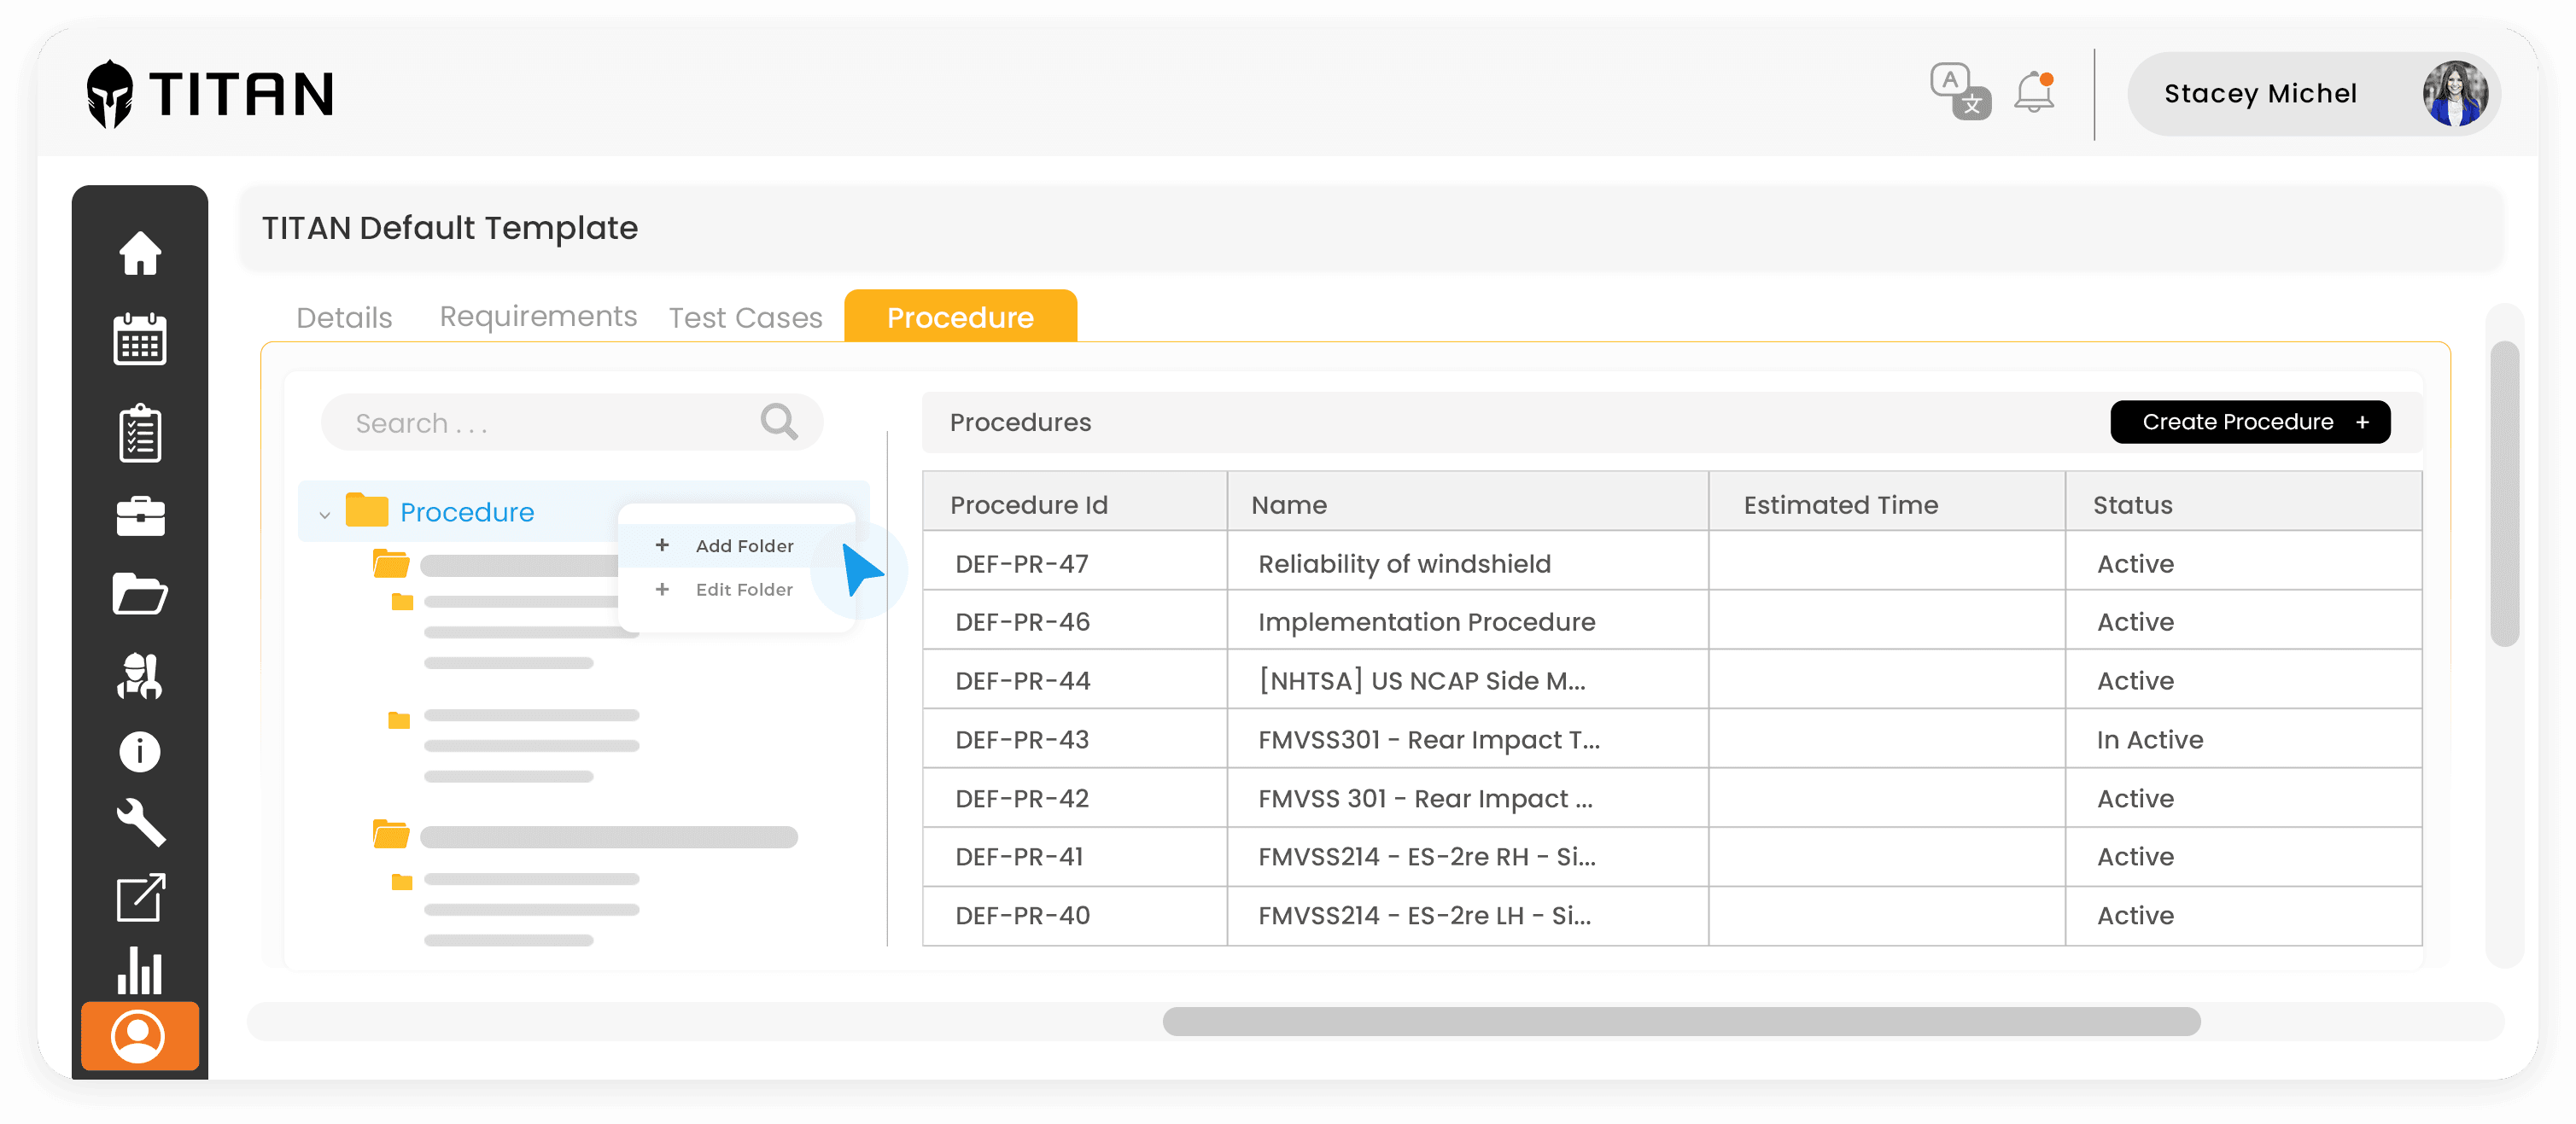Click the horizontal scrollbar thumb
The width and height of the screenshot is (2576, 1124).
click(x=1680, y=1021)
